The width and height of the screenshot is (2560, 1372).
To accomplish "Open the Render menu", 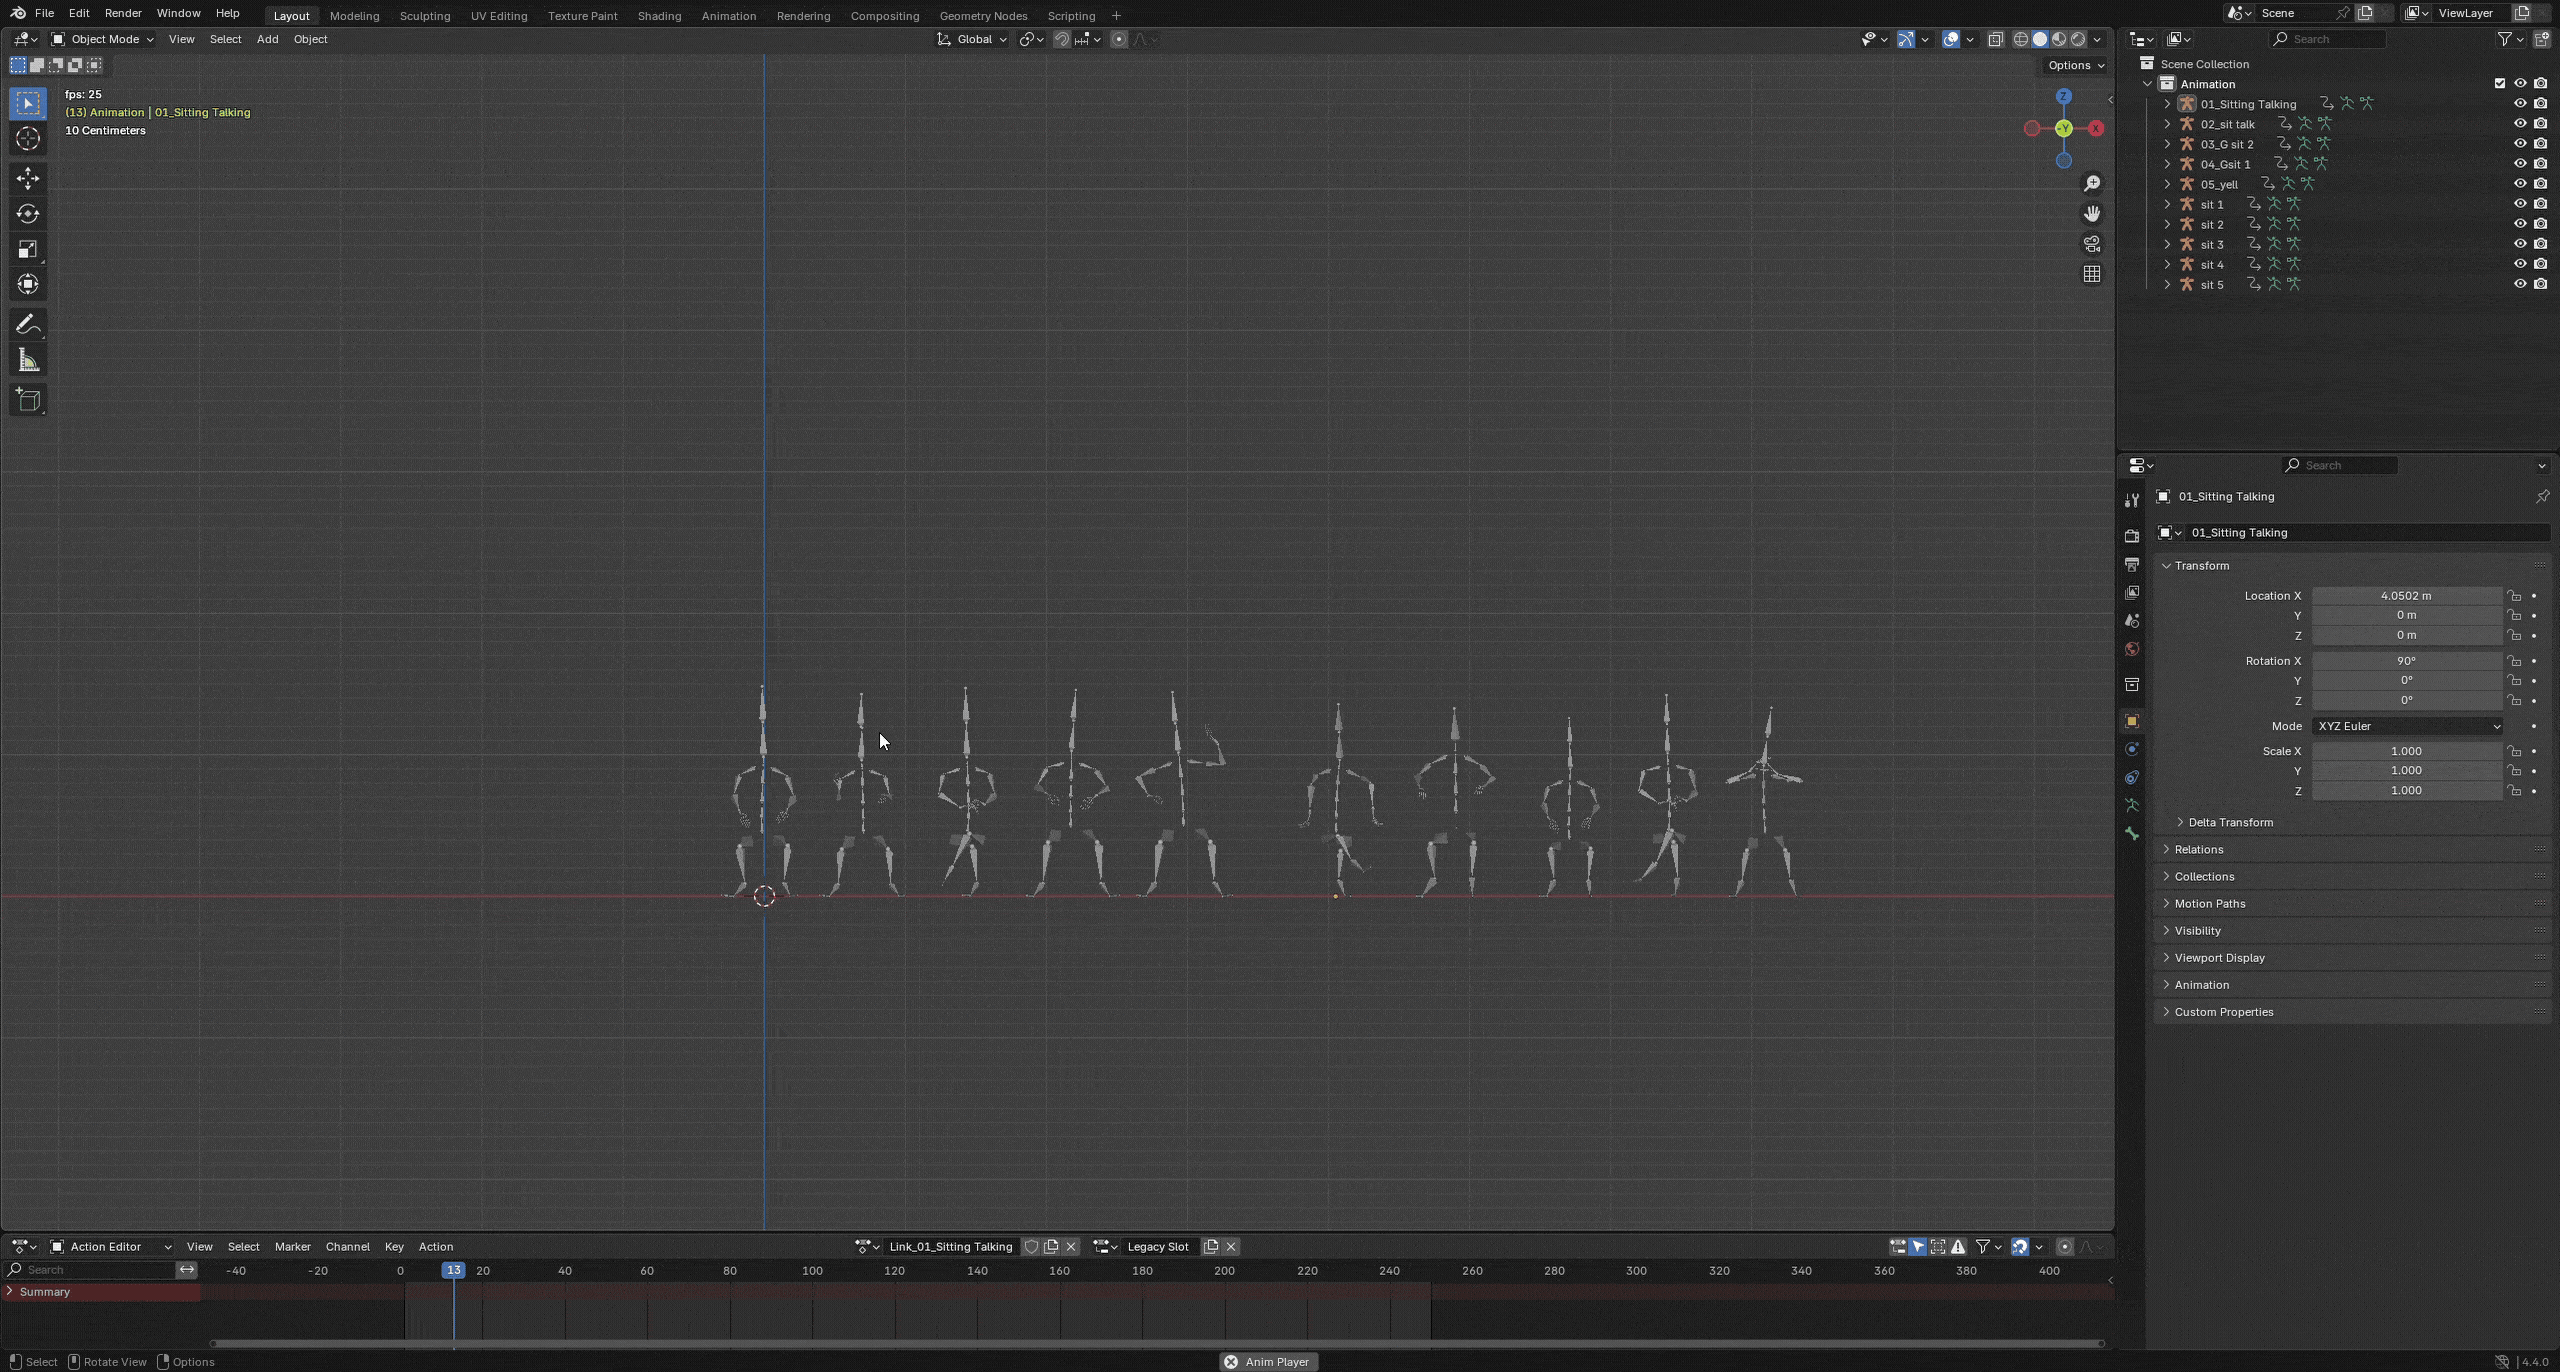I will pyautogui.click(x=123, y=13).
